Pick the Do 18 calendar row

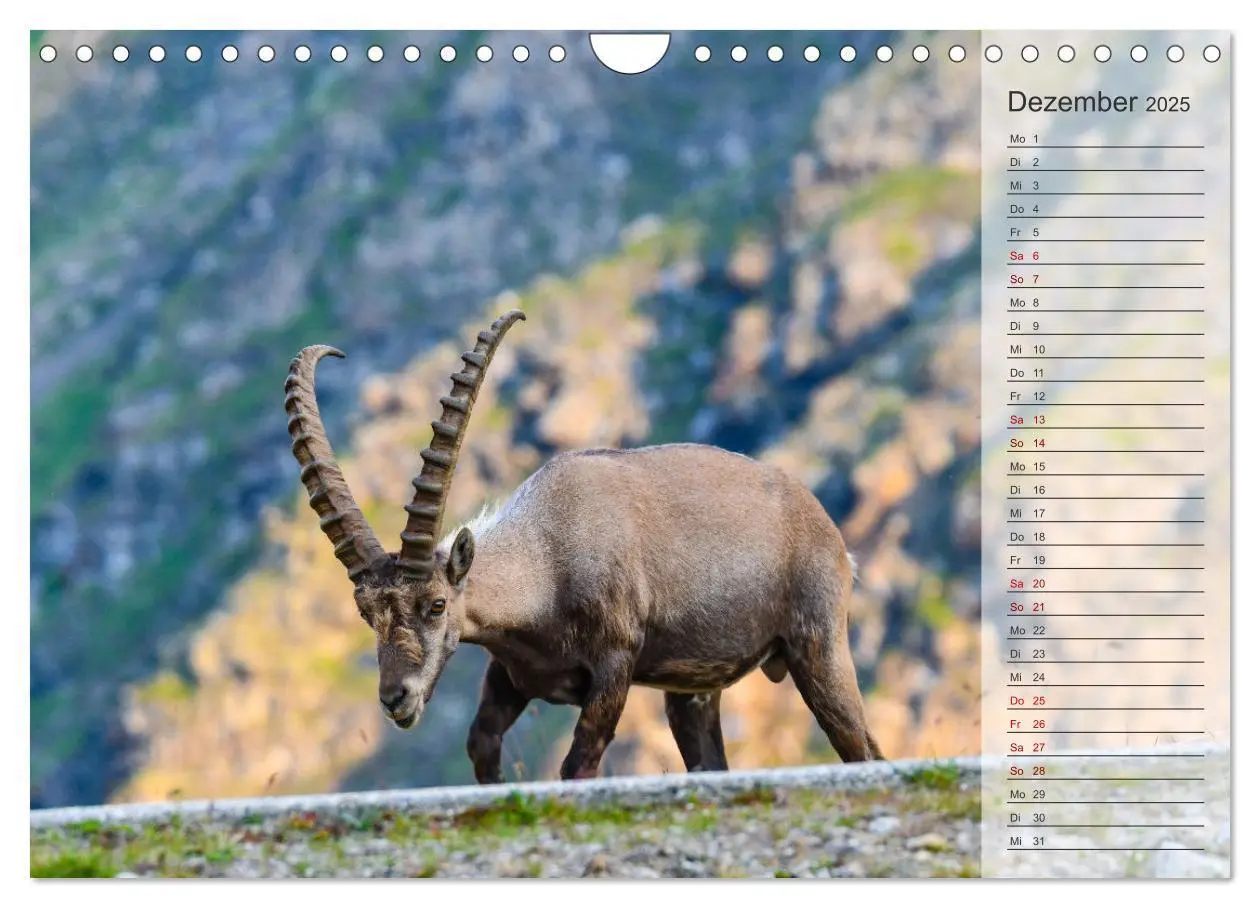click(x=1105, y=536)
